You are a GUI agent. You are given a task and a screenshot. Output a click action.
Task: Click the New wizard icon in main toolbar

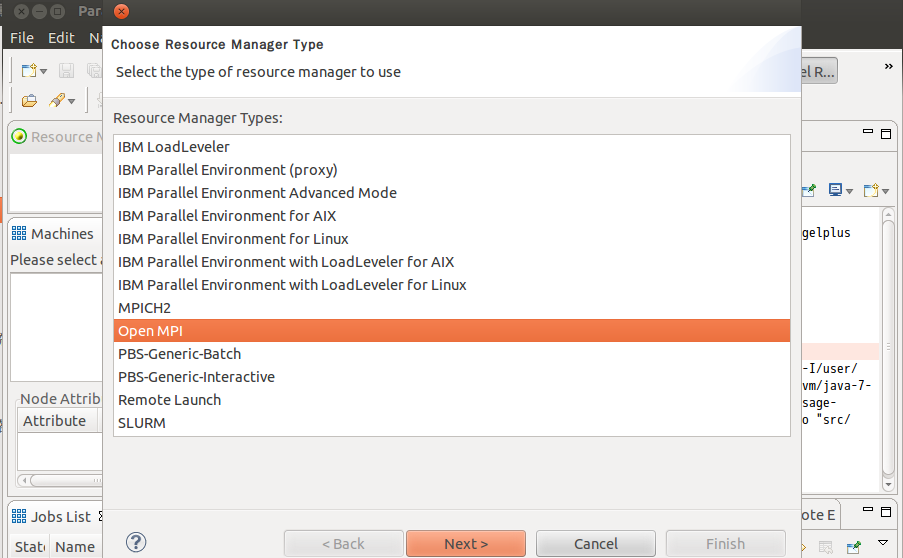(x=29, y=70)
